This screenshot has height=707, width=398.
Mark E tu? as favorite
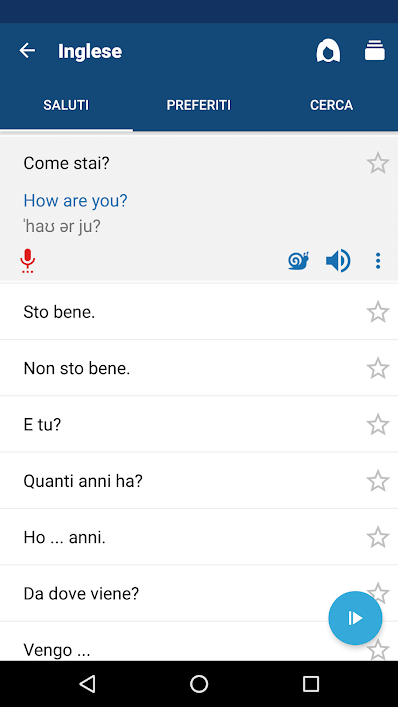tap(378, 425)
